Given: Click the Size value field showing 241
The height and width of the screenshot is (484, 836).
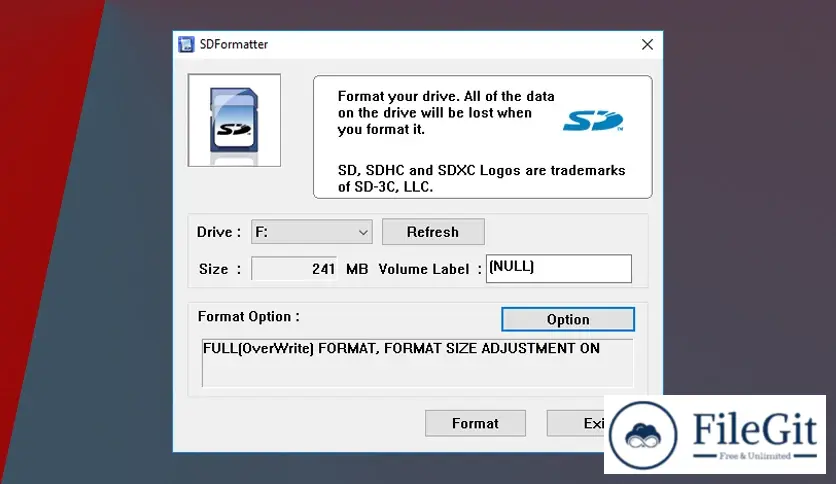Looking at the screenshot, I should click(x=294, y=269).
